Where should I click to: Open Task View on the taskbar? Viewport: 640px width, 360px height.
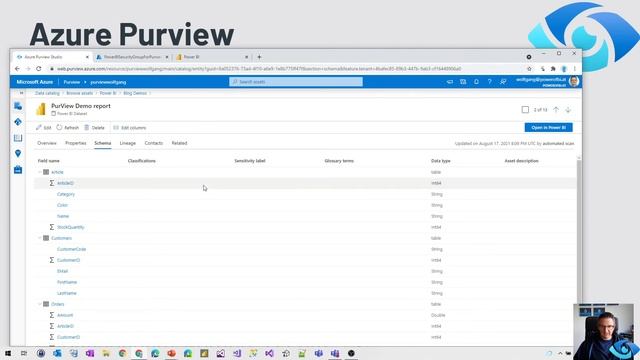(24, 353)
